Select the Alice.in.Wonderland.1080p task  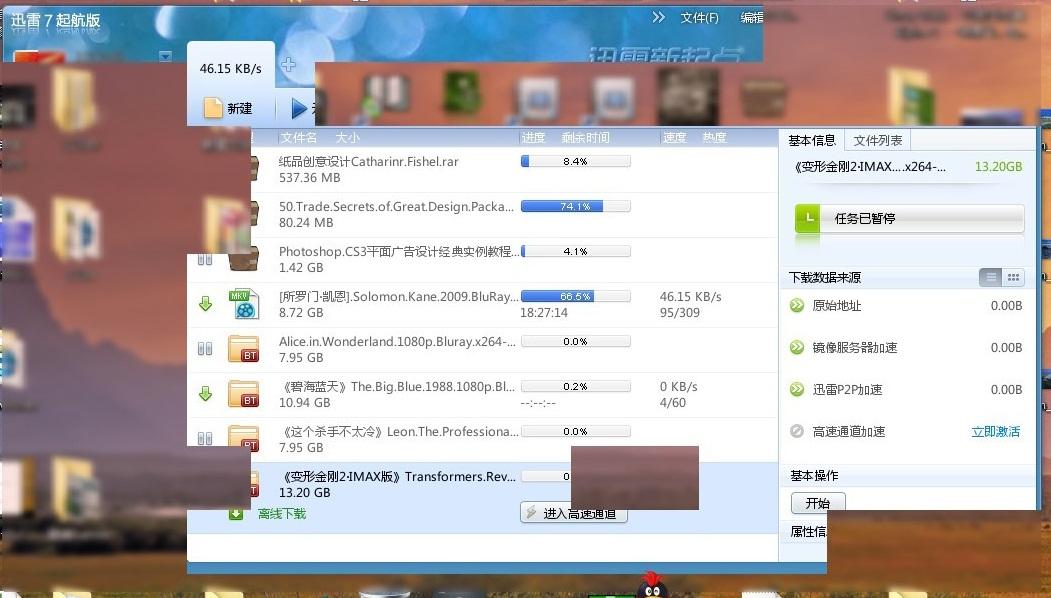click(397, 341)
